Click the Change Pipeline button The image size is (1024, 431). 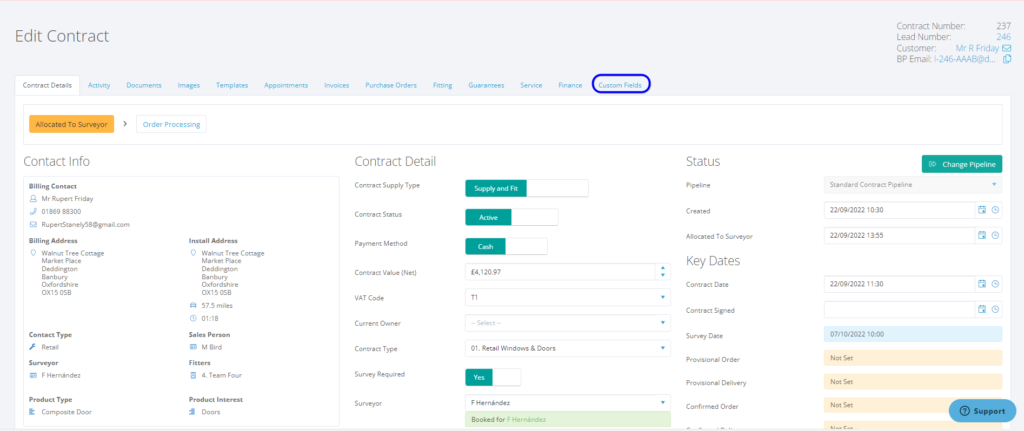pos(961,164)
